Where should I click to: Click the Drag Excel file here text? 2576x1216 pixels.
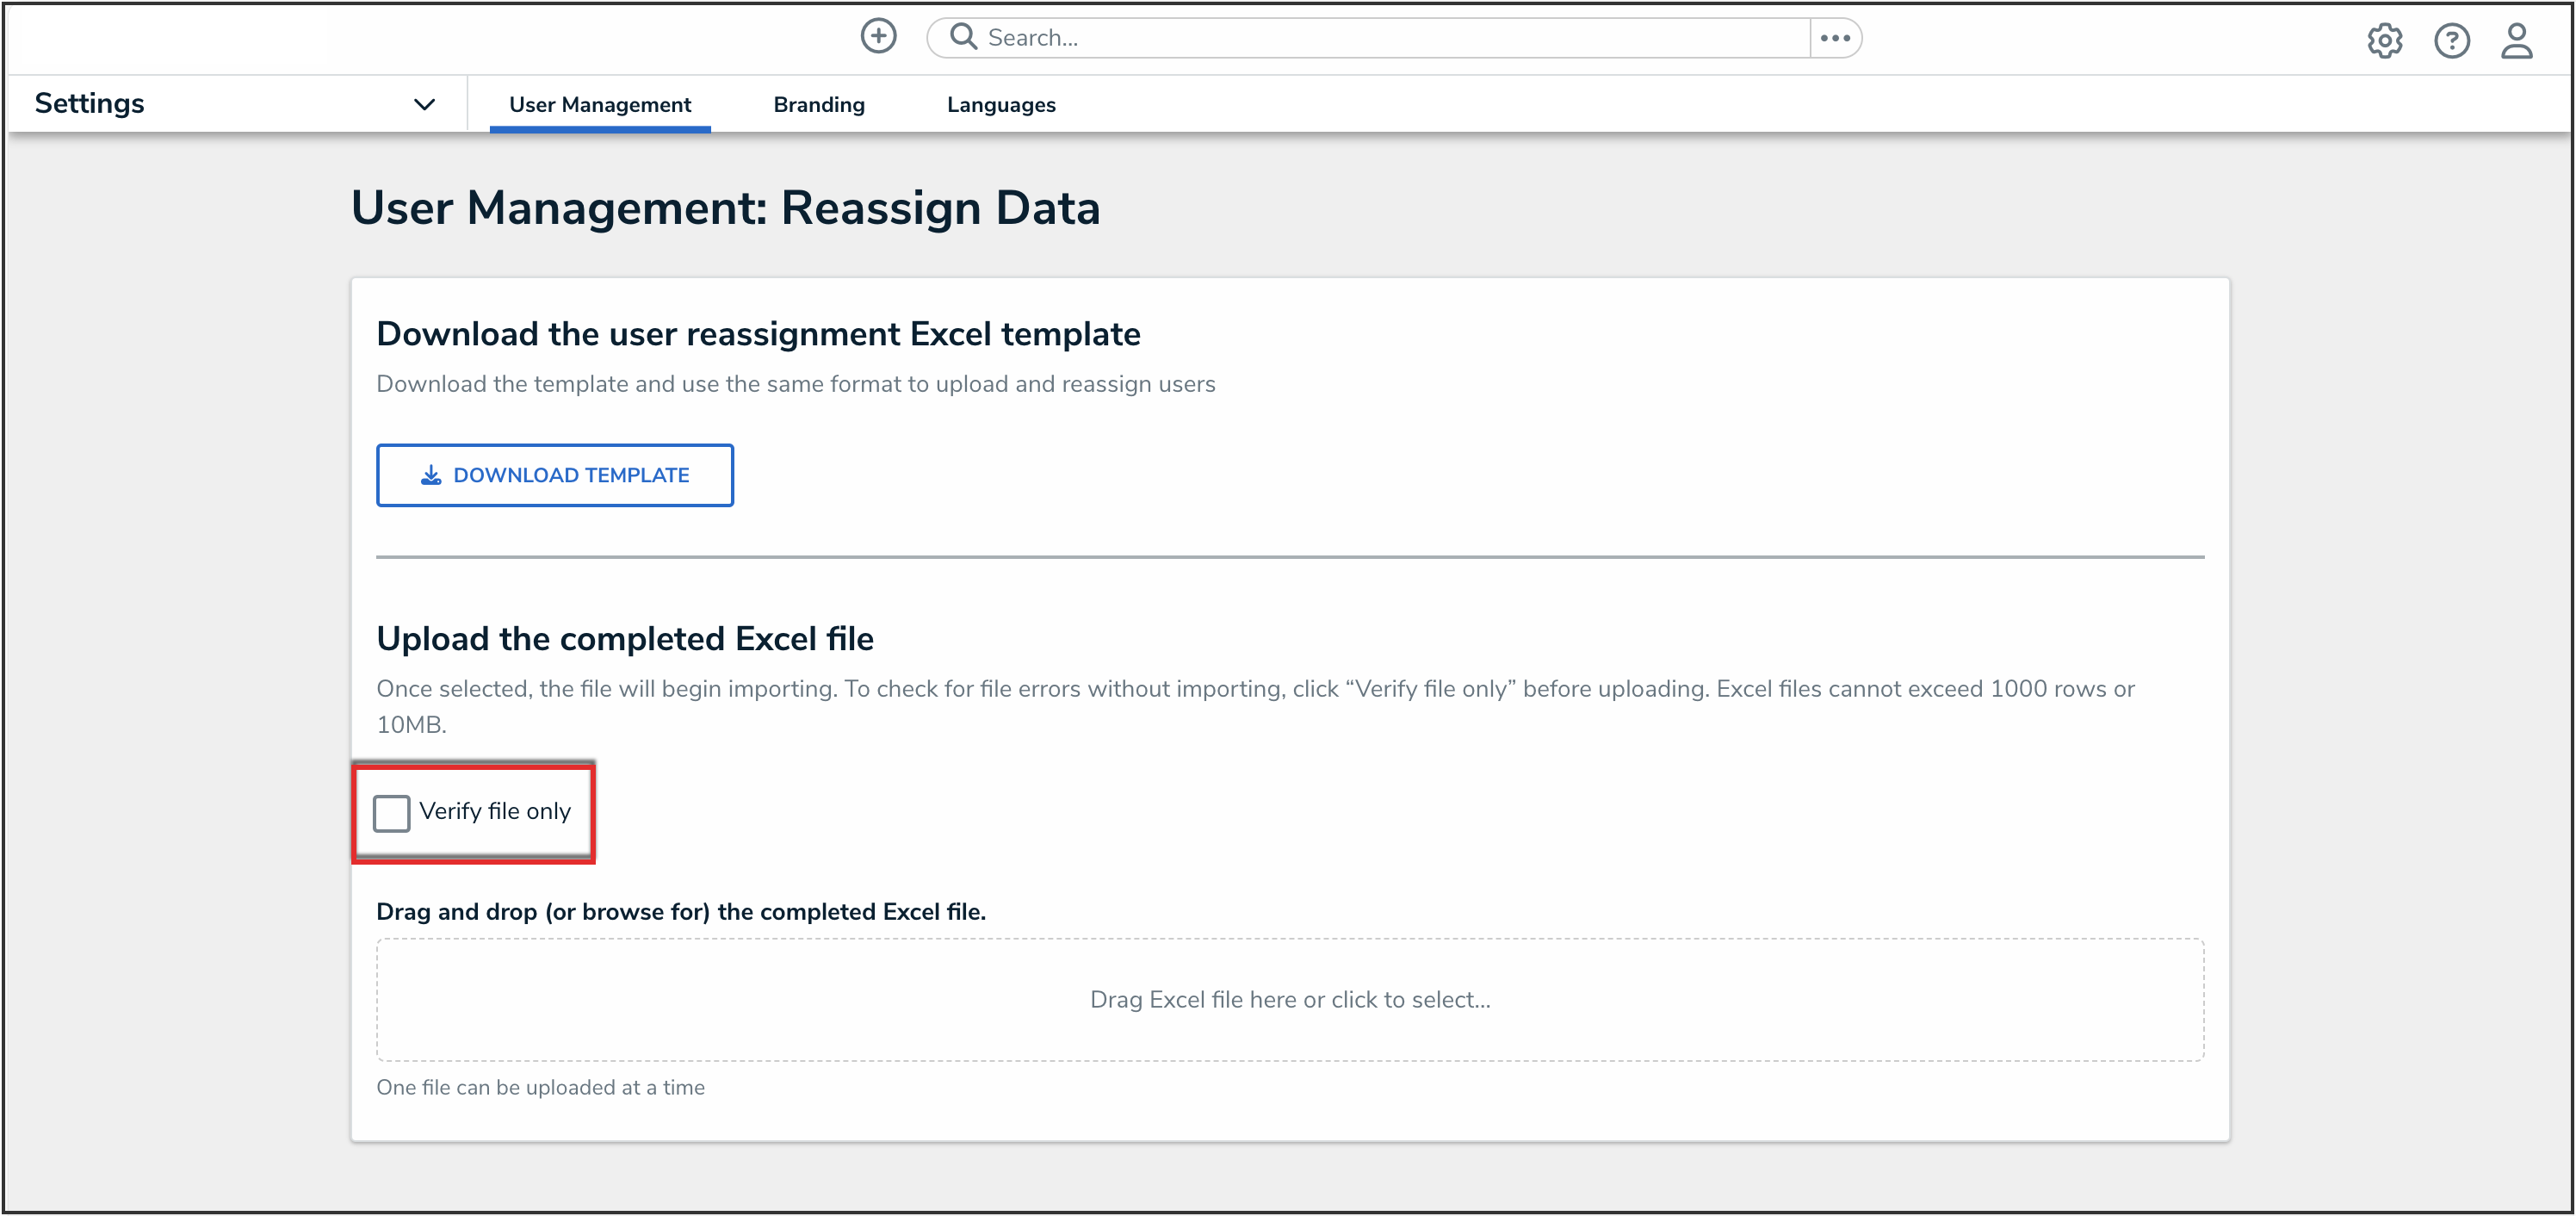(x=1290, y=1000)
